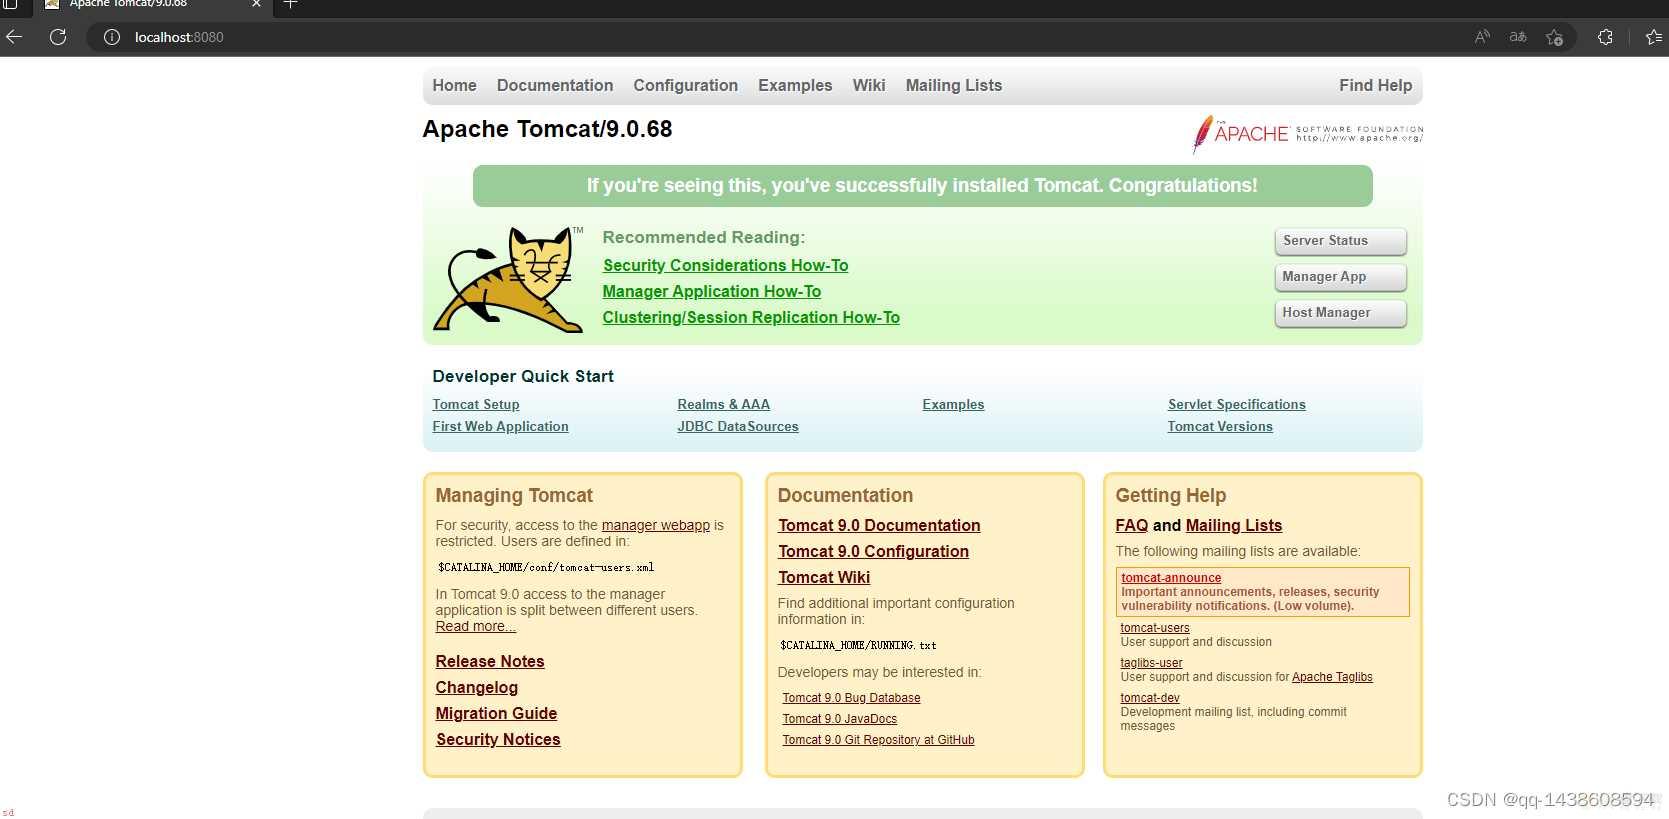
Task: Open Configuration in the top nav
Action: coord(685,86)
